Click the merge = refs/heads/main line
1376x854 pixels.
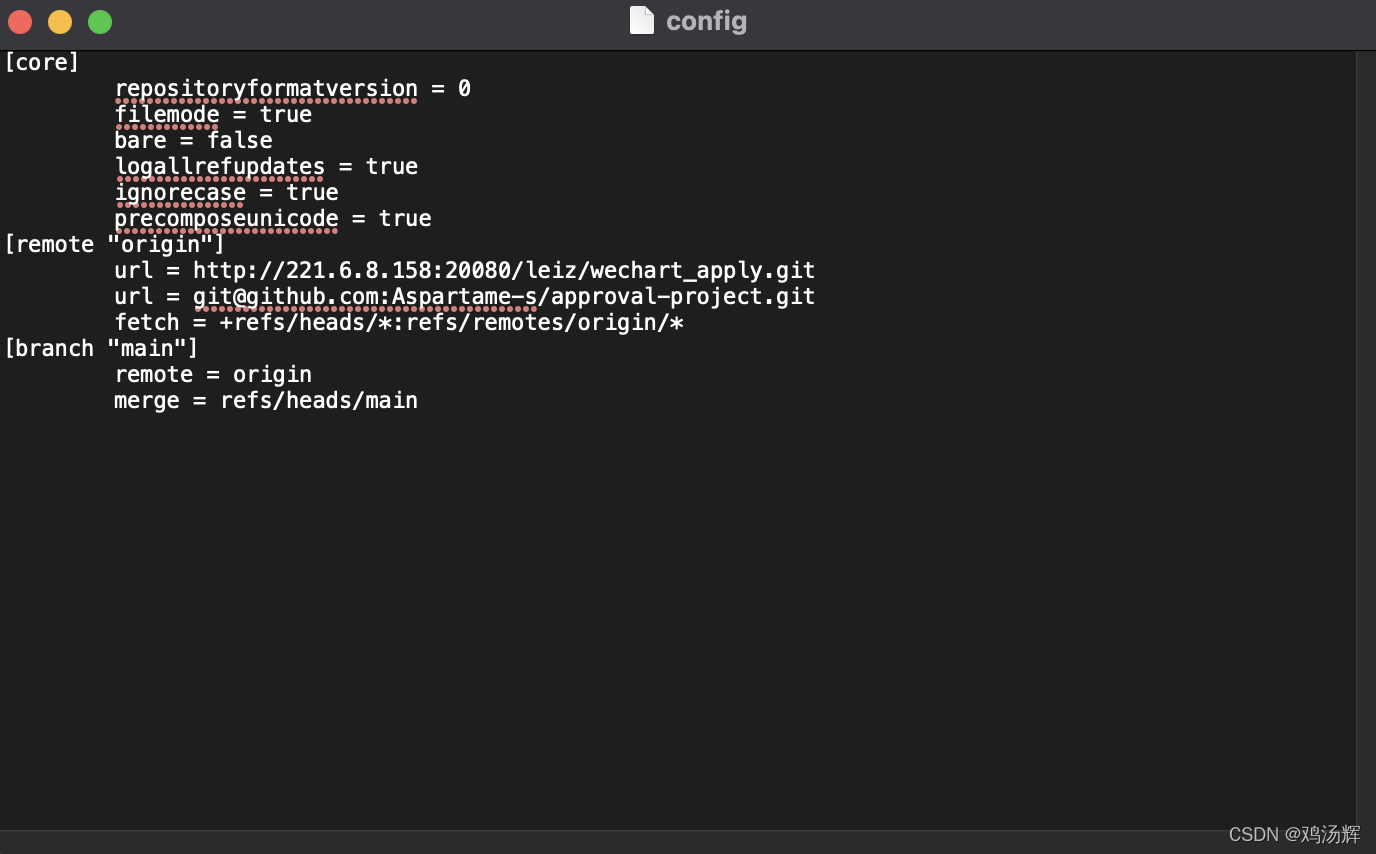point(266,400)
